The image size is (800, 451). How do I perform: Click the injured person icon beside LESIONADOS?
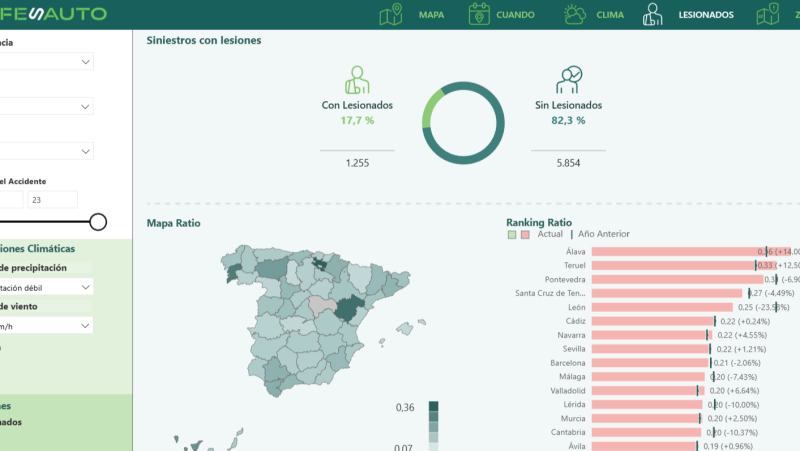653,14
